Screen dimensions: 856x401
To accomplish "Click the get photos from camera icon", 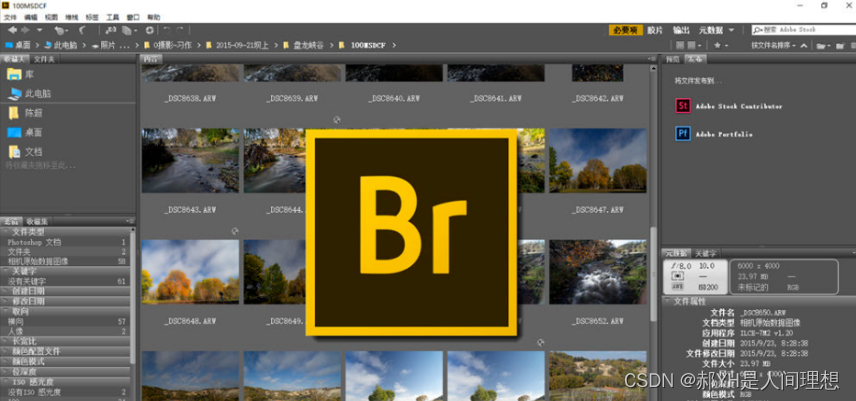I will 111,31.
